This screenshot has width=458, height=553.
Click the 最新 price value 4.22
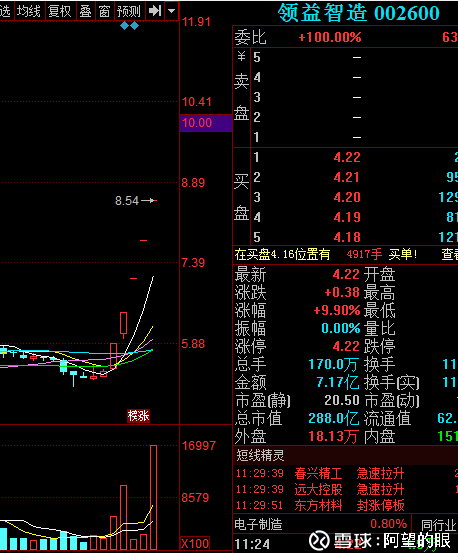click(x=346, y=274)
